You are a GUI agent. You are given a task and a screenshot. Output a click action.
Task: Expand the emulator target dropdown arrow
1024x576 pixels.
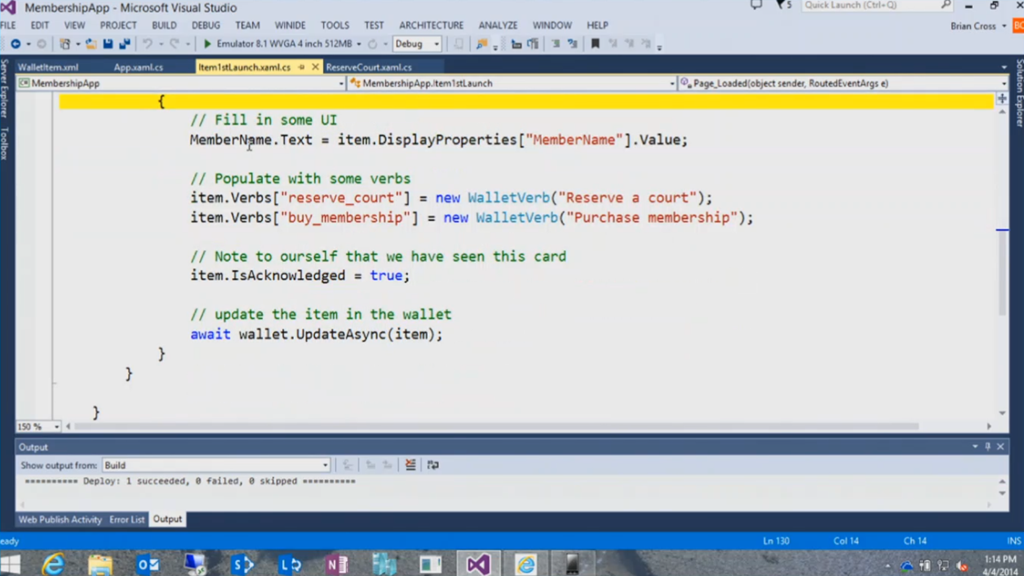(x=359, y=44)
